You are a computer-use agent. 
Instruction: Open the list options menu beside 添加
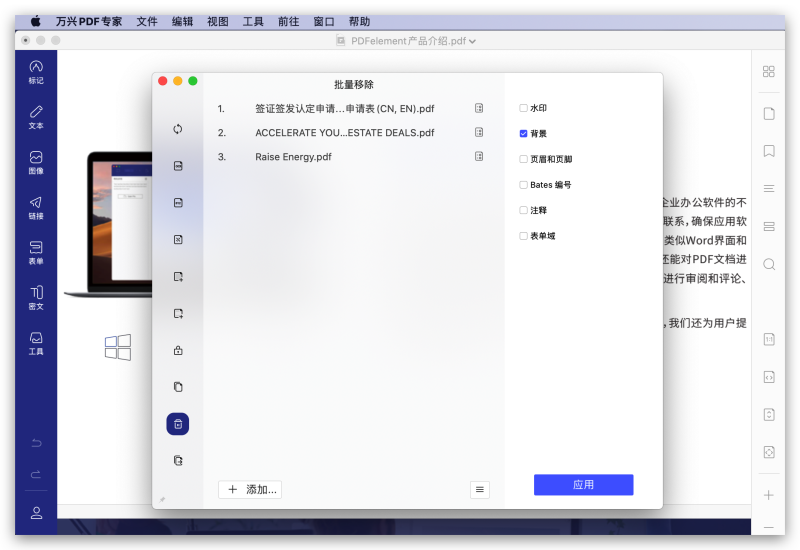[480, 489]
